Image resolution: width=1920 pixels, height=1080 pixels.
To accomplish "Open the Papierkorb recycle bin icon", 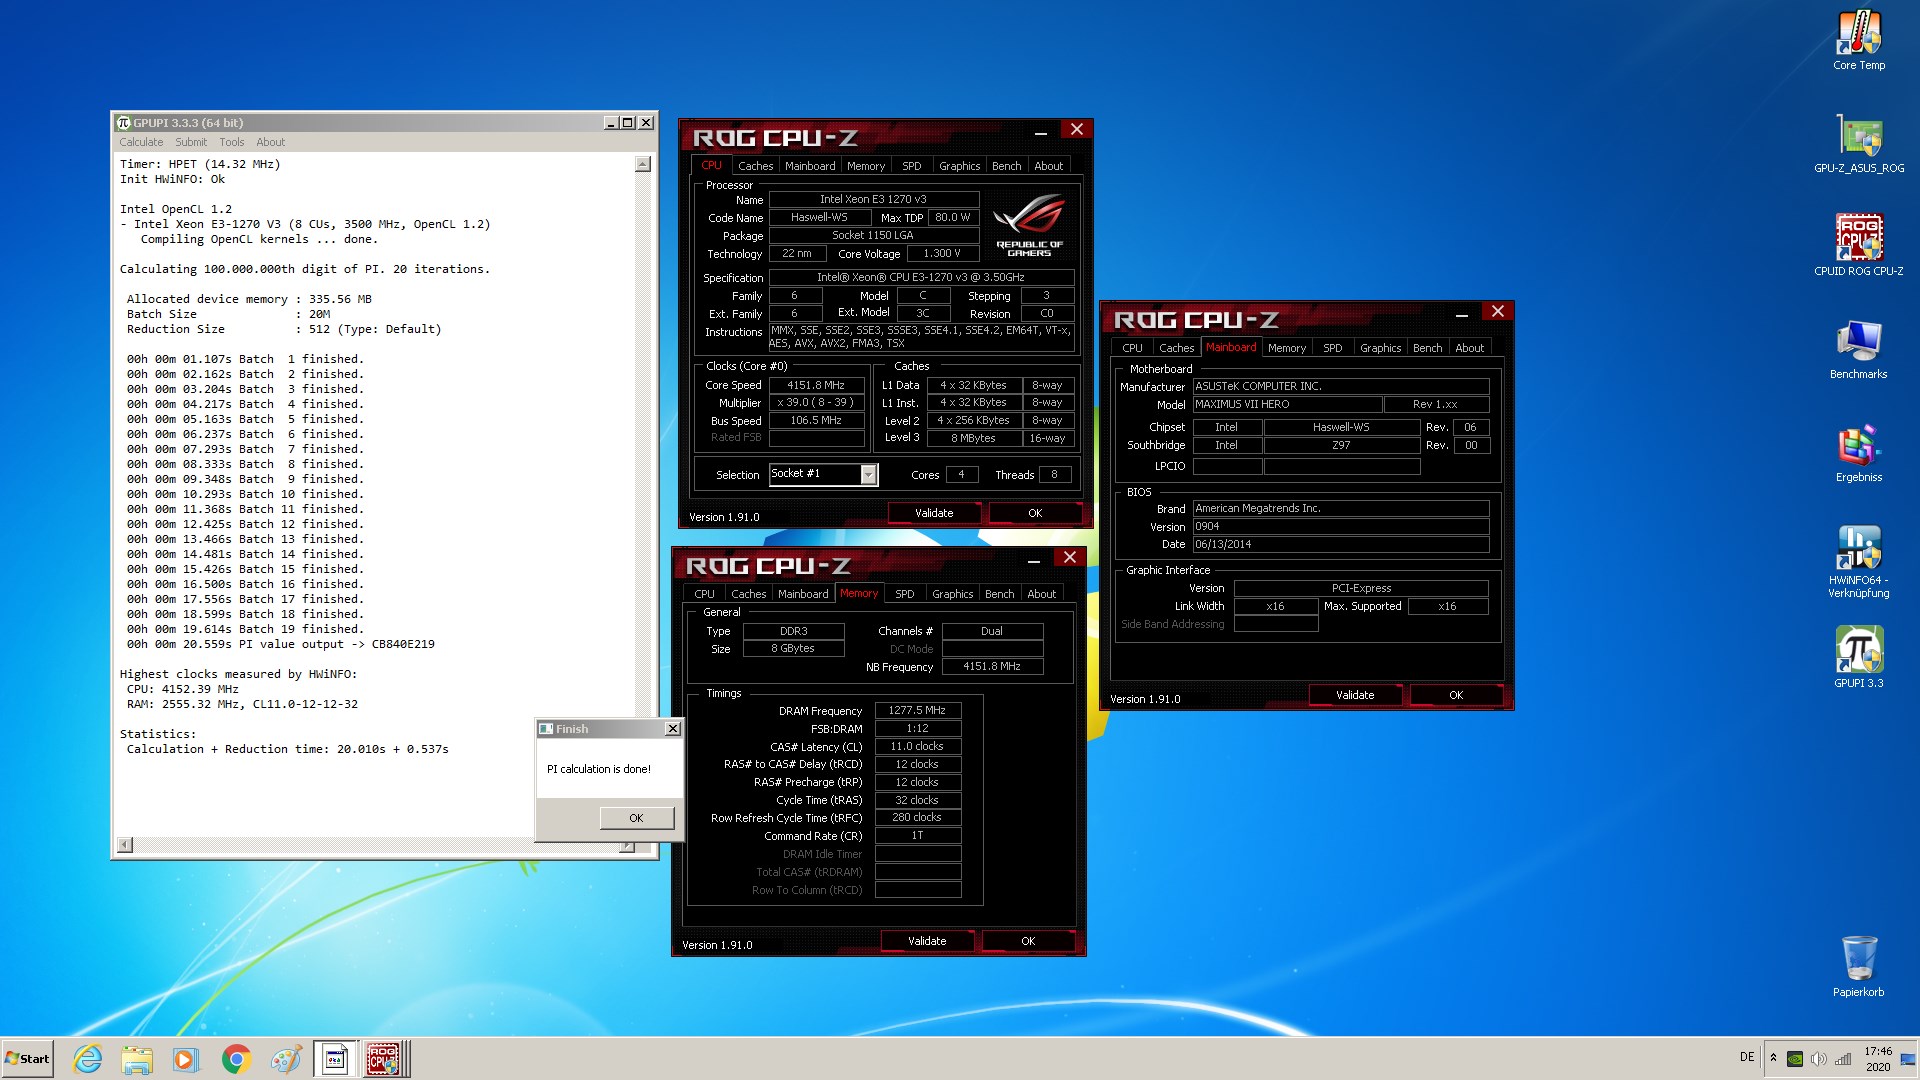I will point(1858,966).
